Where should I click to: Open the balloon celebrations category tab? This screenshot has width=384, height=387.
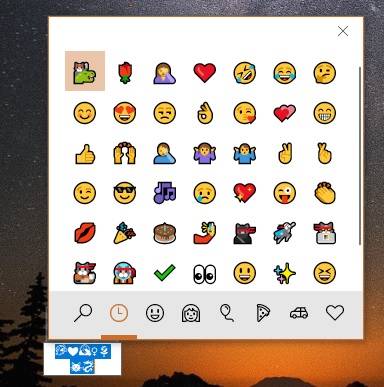click(227, 313)
